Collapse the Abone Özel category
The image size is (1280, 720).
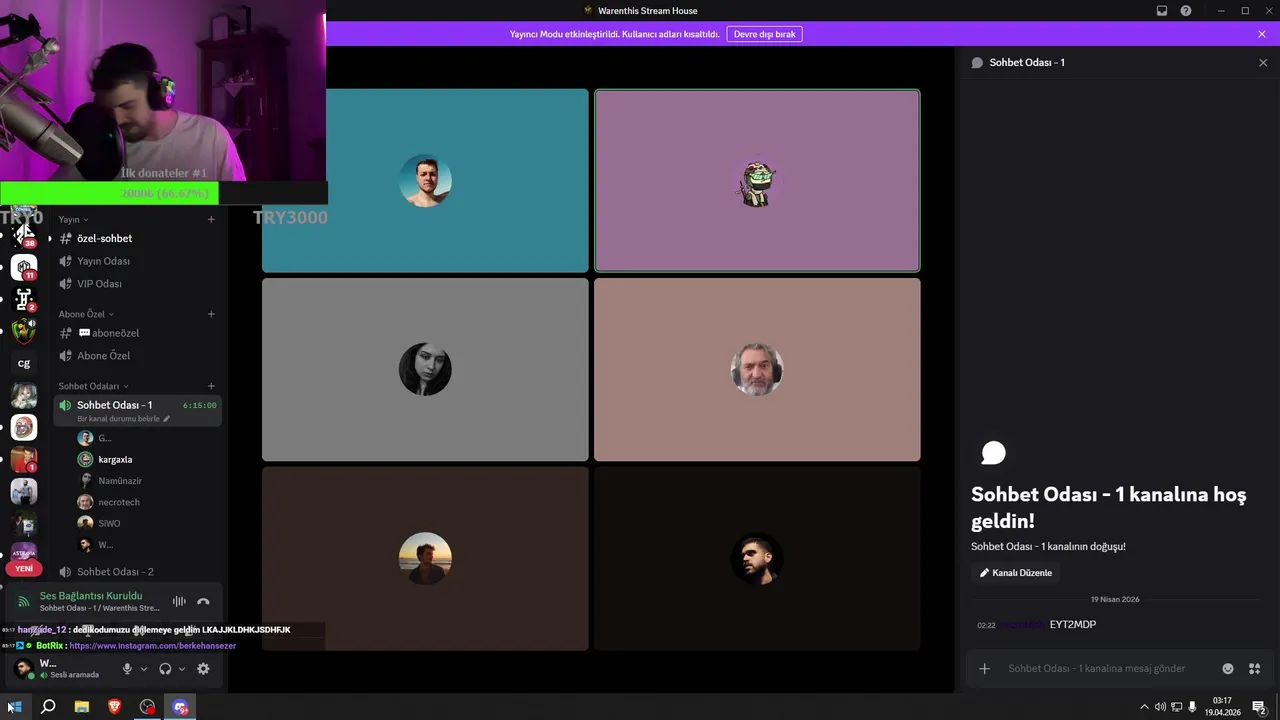coord(86,314)
